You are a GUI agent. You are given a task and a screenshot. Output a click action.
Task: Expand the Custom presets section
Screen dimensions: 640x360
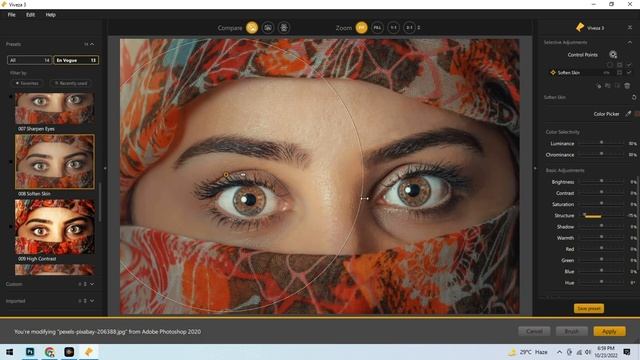(92, 284)
